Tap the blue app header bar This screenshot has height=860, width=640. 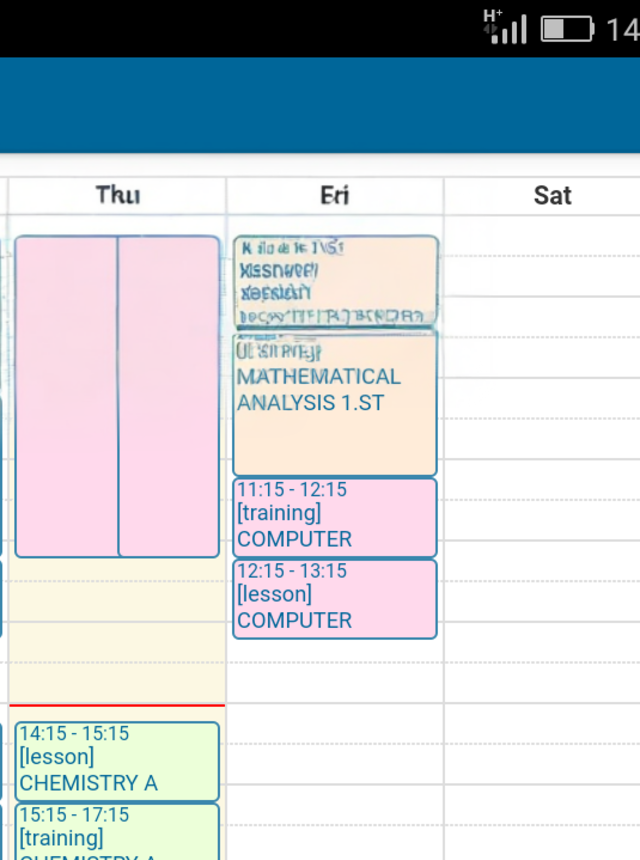[320, 105]
